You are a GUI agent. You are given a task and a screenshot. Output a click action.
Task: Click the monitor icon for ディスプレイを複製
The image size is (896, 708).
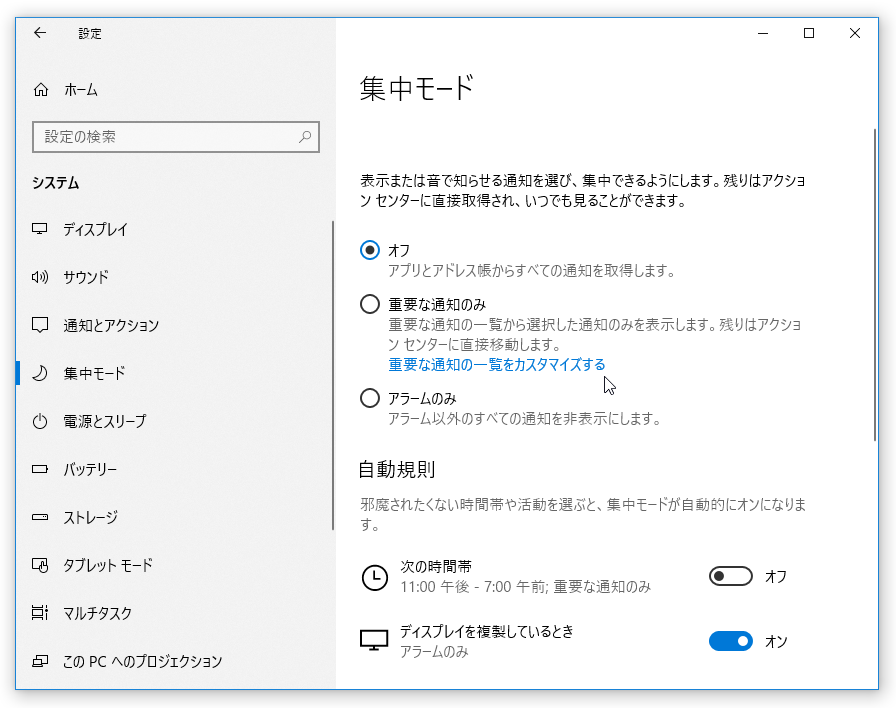[374, 641]
